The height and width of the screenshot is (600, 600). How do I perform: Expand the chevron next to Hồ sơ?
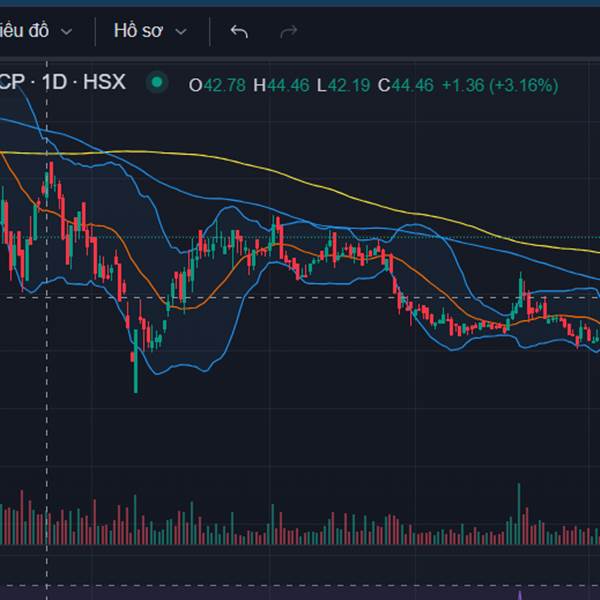point(181,32)
